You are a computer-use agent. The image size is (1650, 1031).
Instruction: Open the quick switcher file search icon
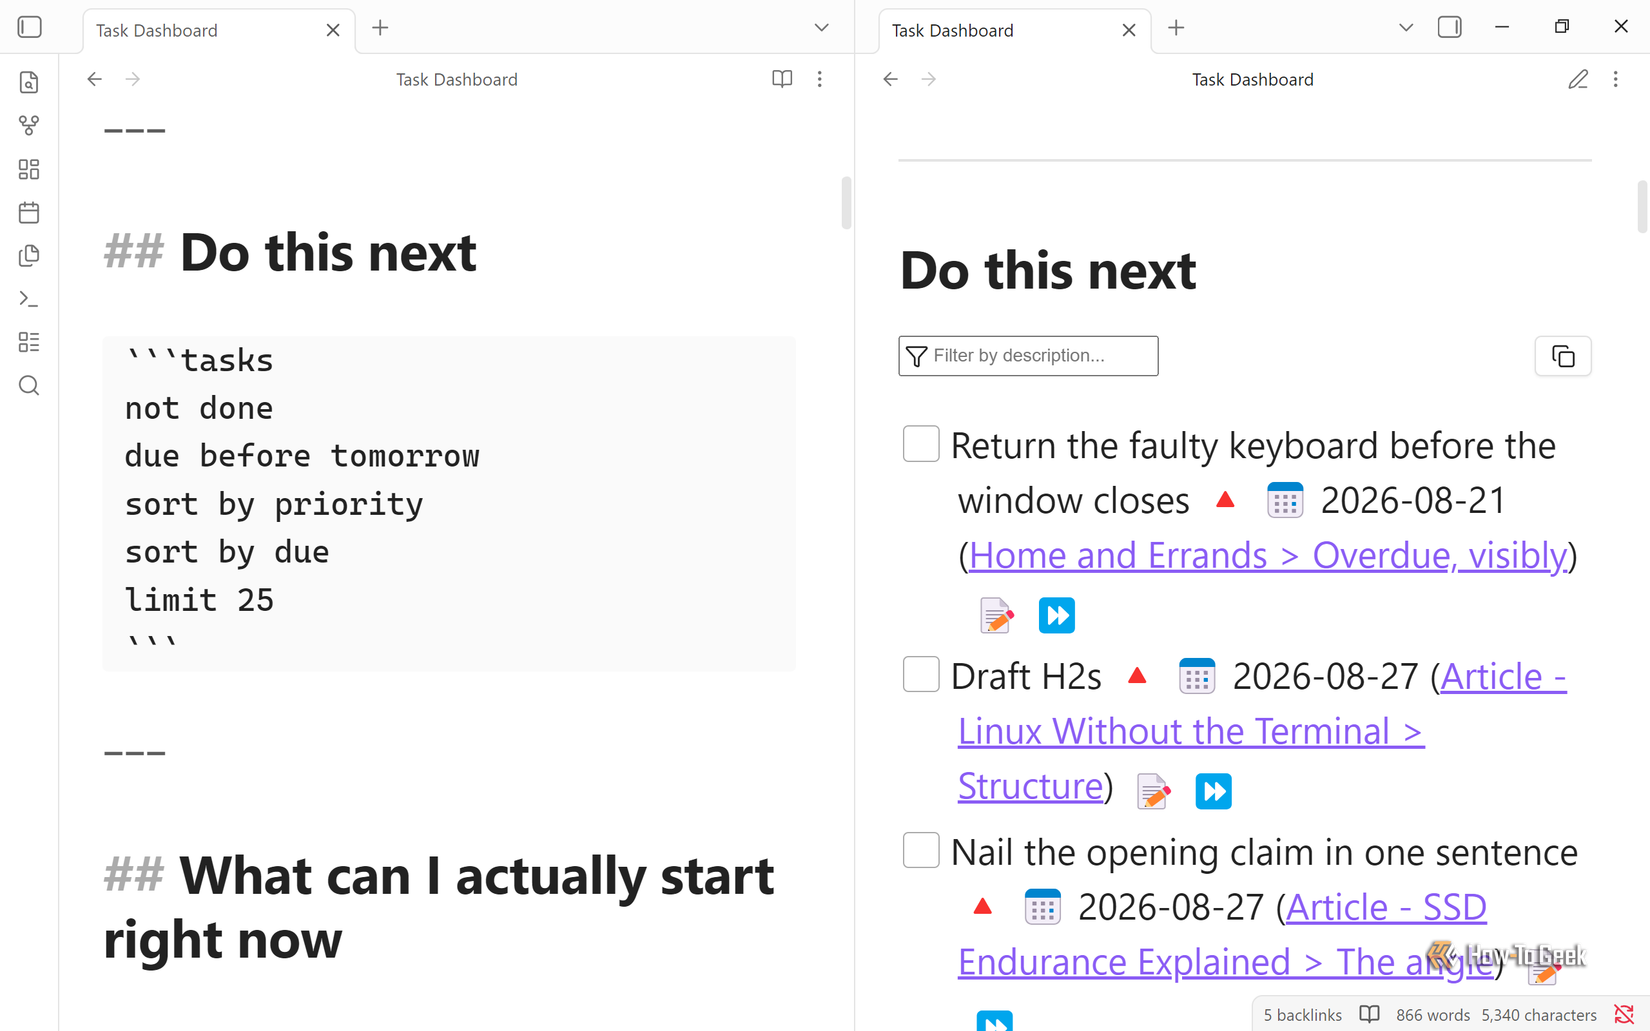(29, 82)
